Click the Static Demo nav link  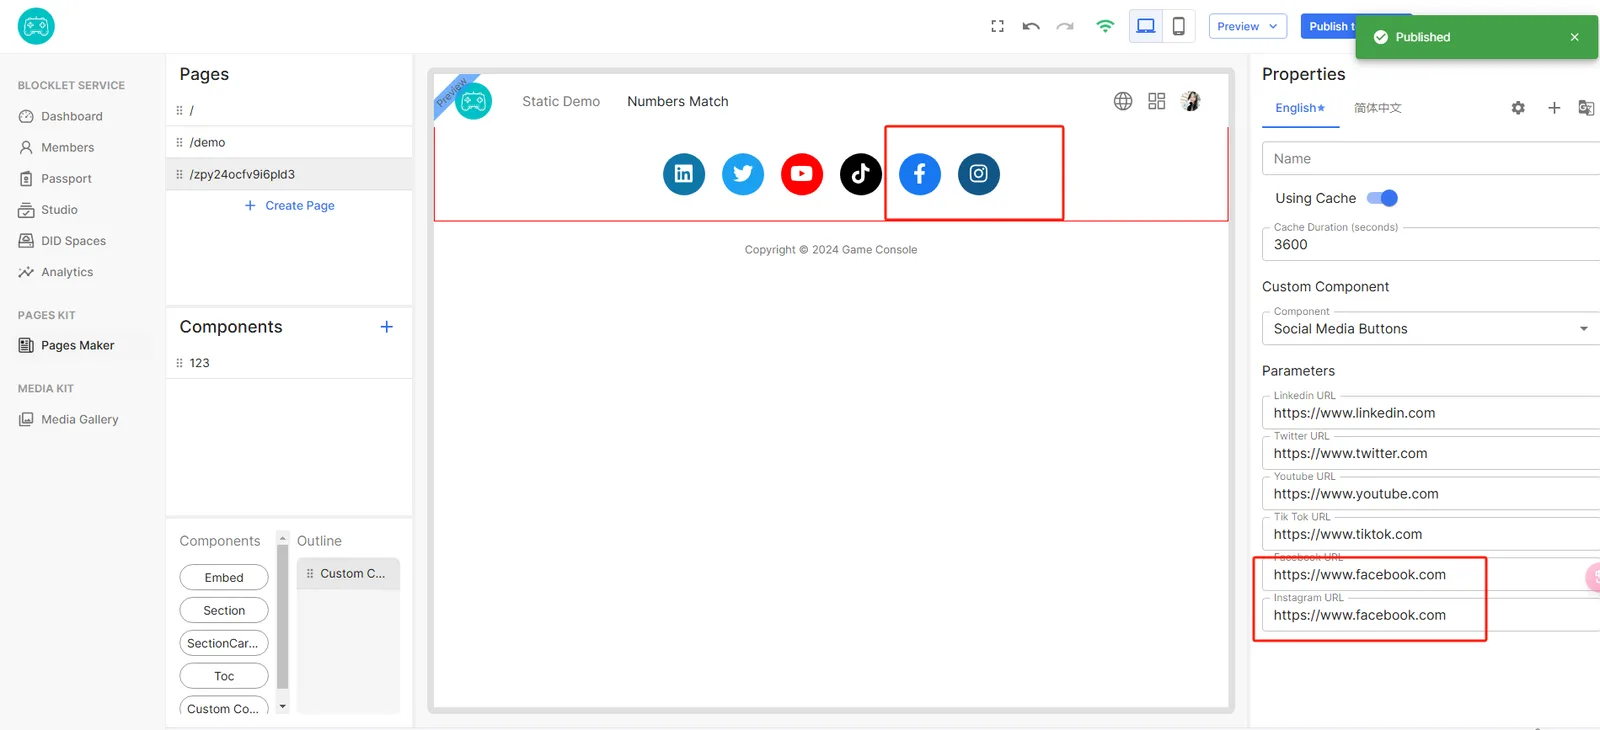pos(561,101)
